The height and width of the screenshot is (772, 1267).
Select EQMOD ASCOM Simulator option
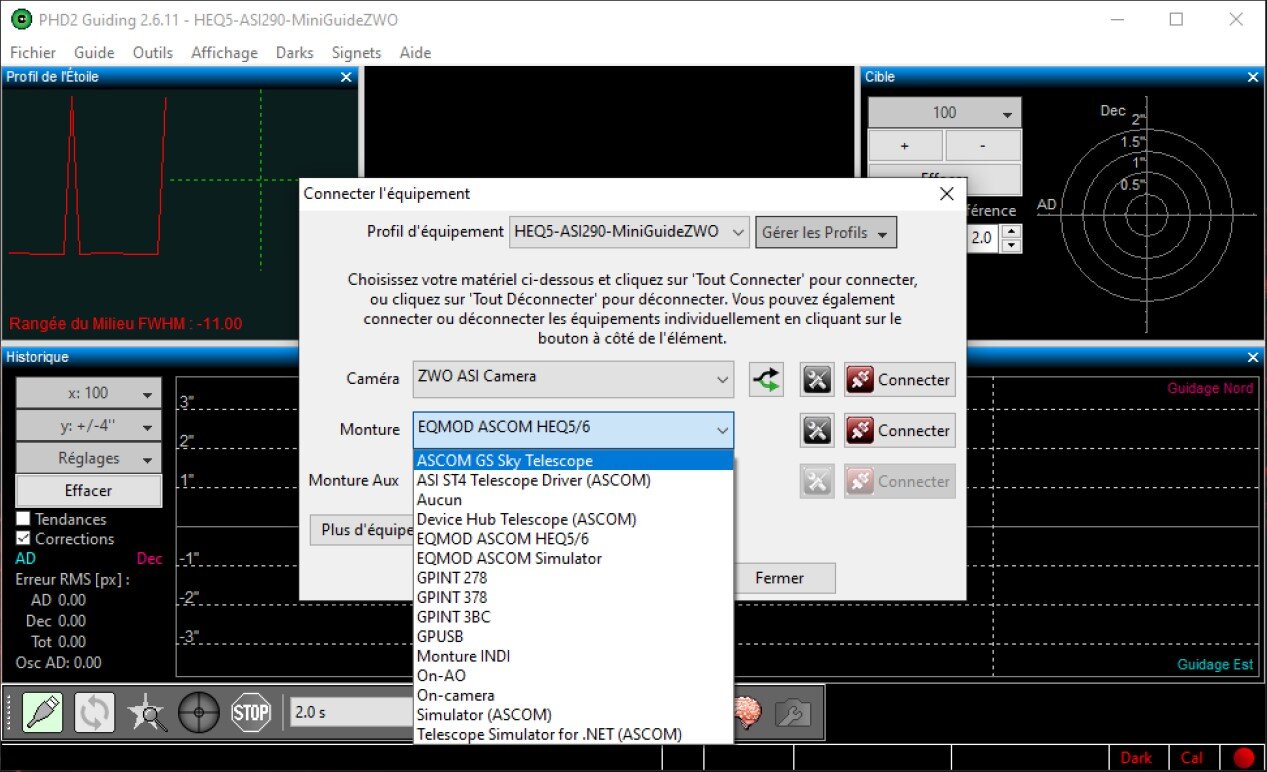(x=573, y=558)
